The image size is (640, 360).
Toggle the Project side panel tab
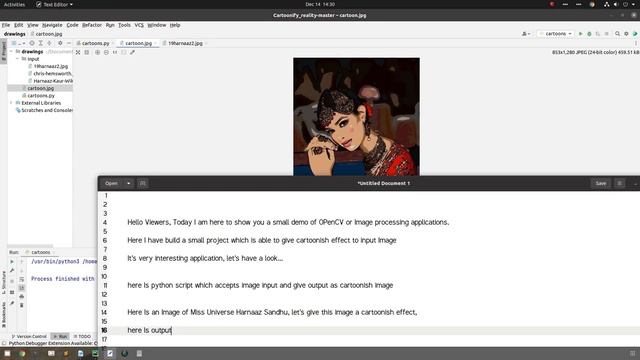click(x=4, y=51)
